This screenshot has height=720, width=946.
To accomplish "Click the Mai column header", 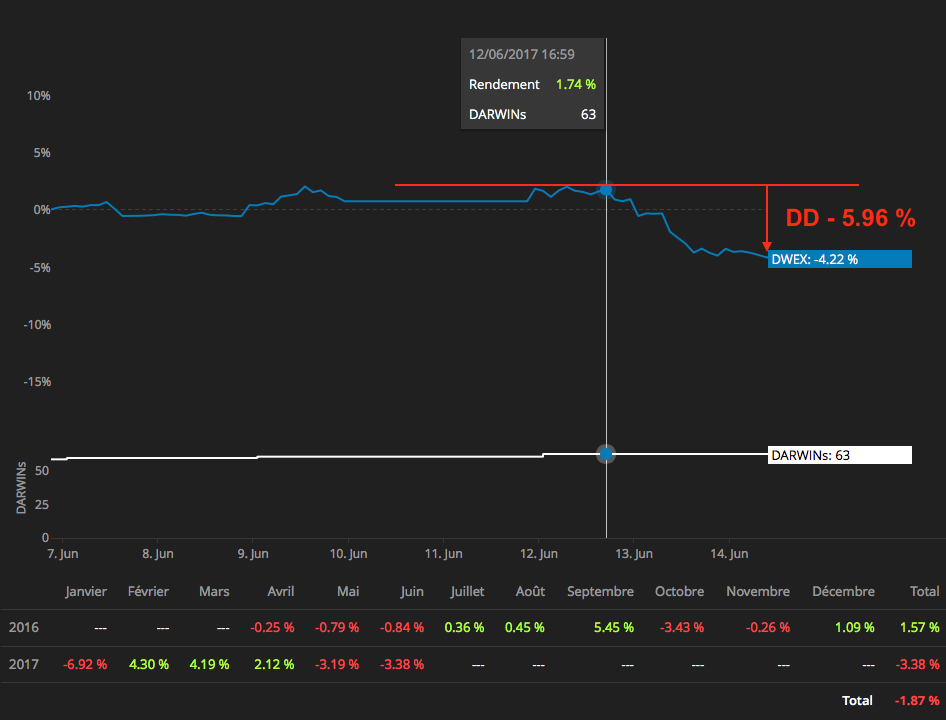I will coord(348,592).
